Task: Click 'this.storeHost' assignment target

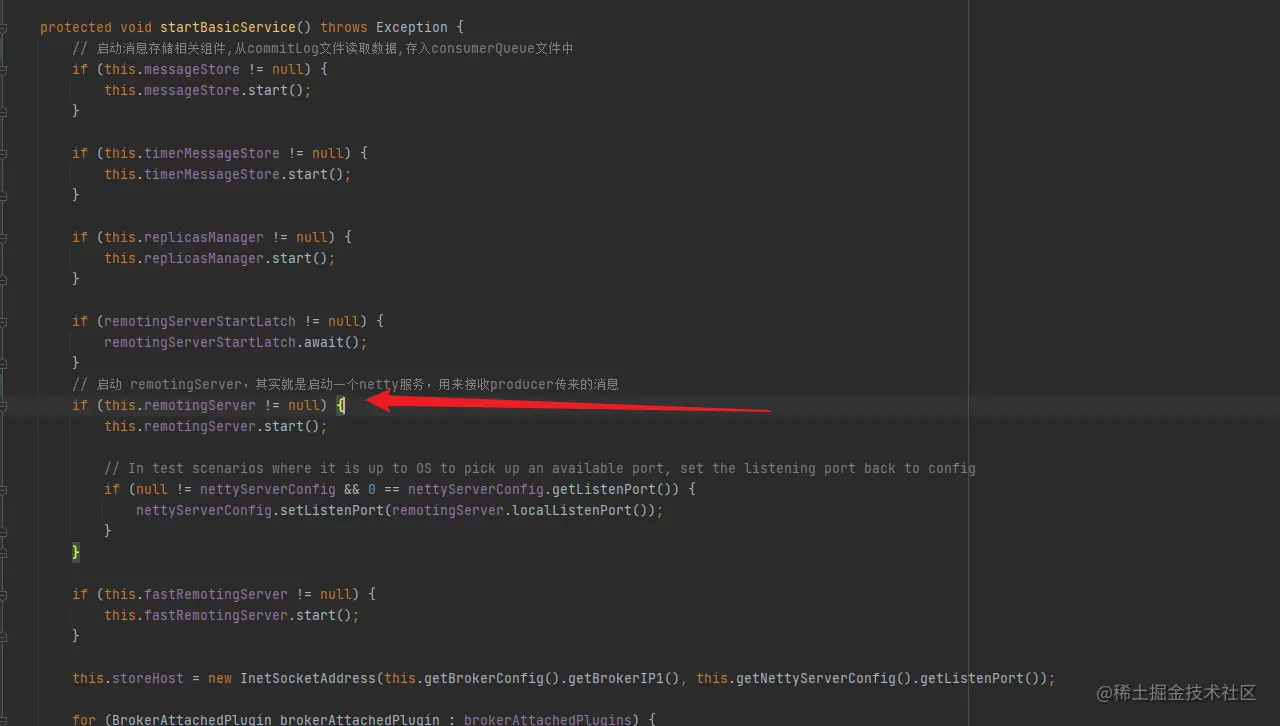Action: click(128, 678)
